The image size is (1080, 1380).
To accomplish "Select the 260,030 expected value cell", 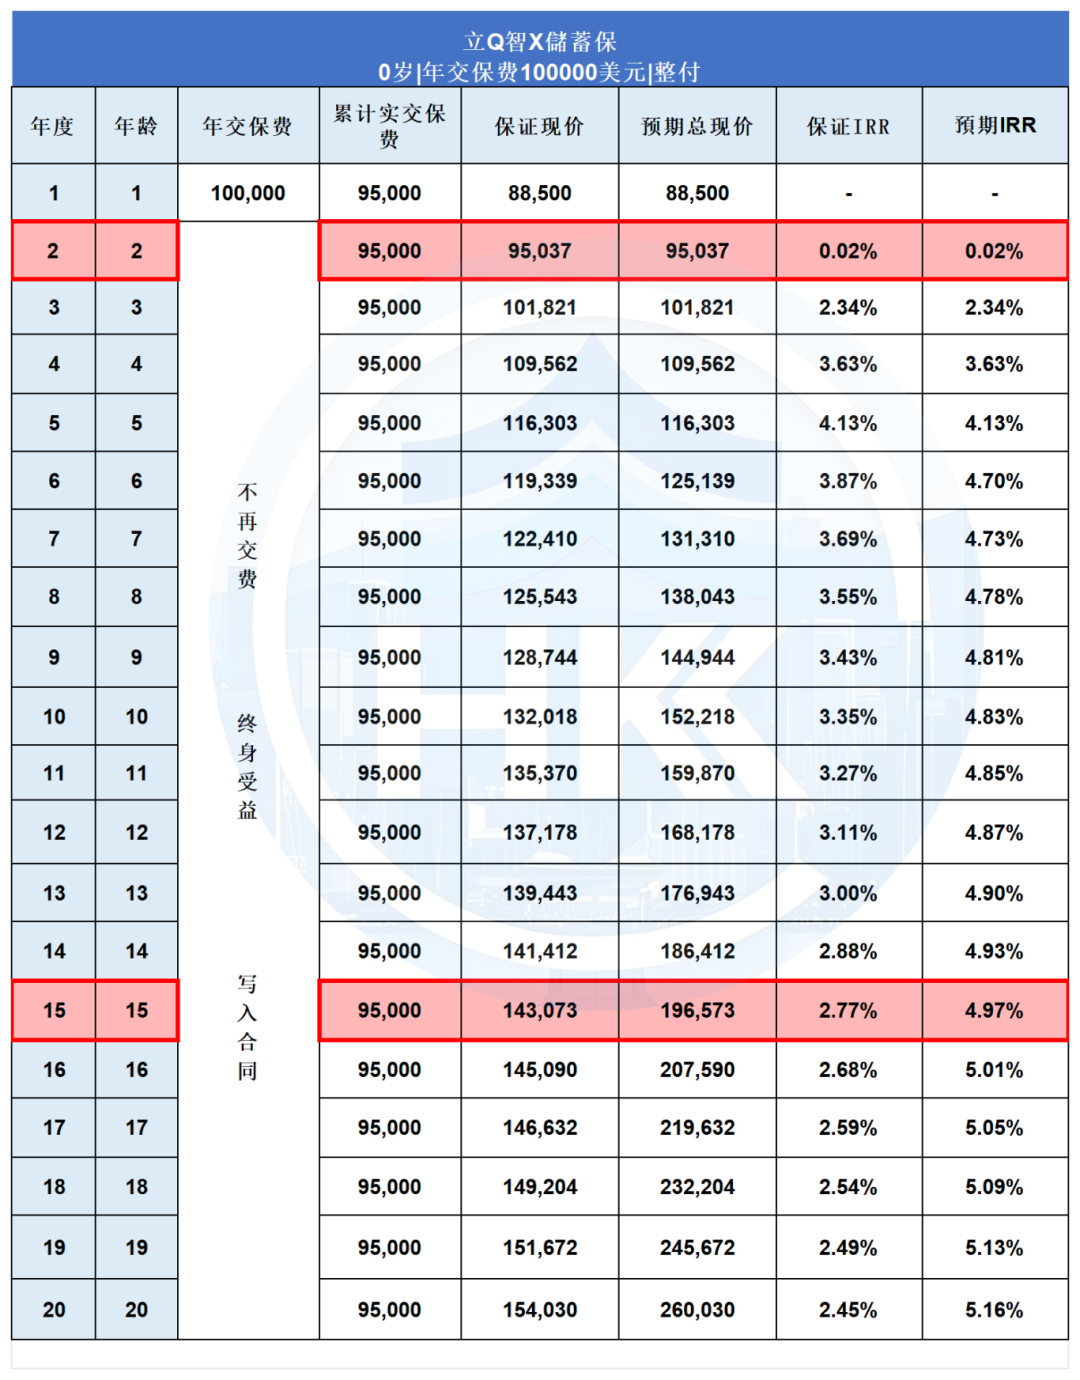I will (697, 1309).
